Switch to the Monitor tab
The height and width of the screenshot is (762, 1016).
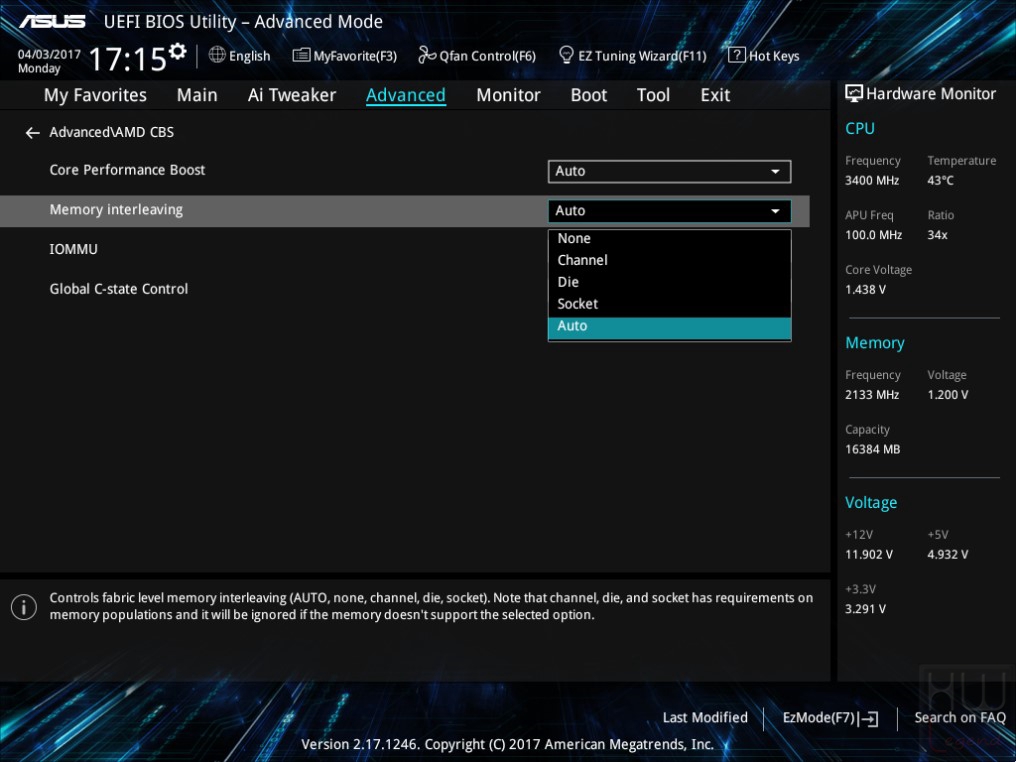tap(508, 95)
